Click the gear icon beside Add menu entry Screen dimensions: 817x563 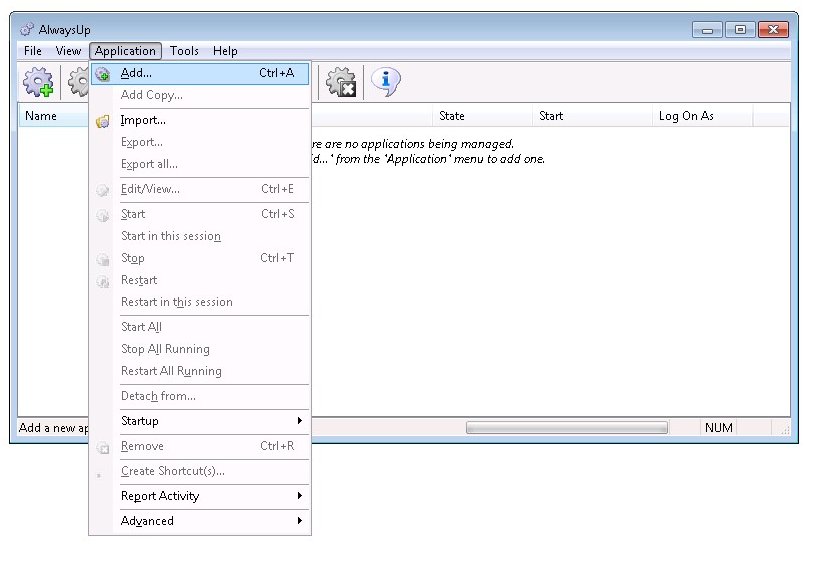point(103,74)
